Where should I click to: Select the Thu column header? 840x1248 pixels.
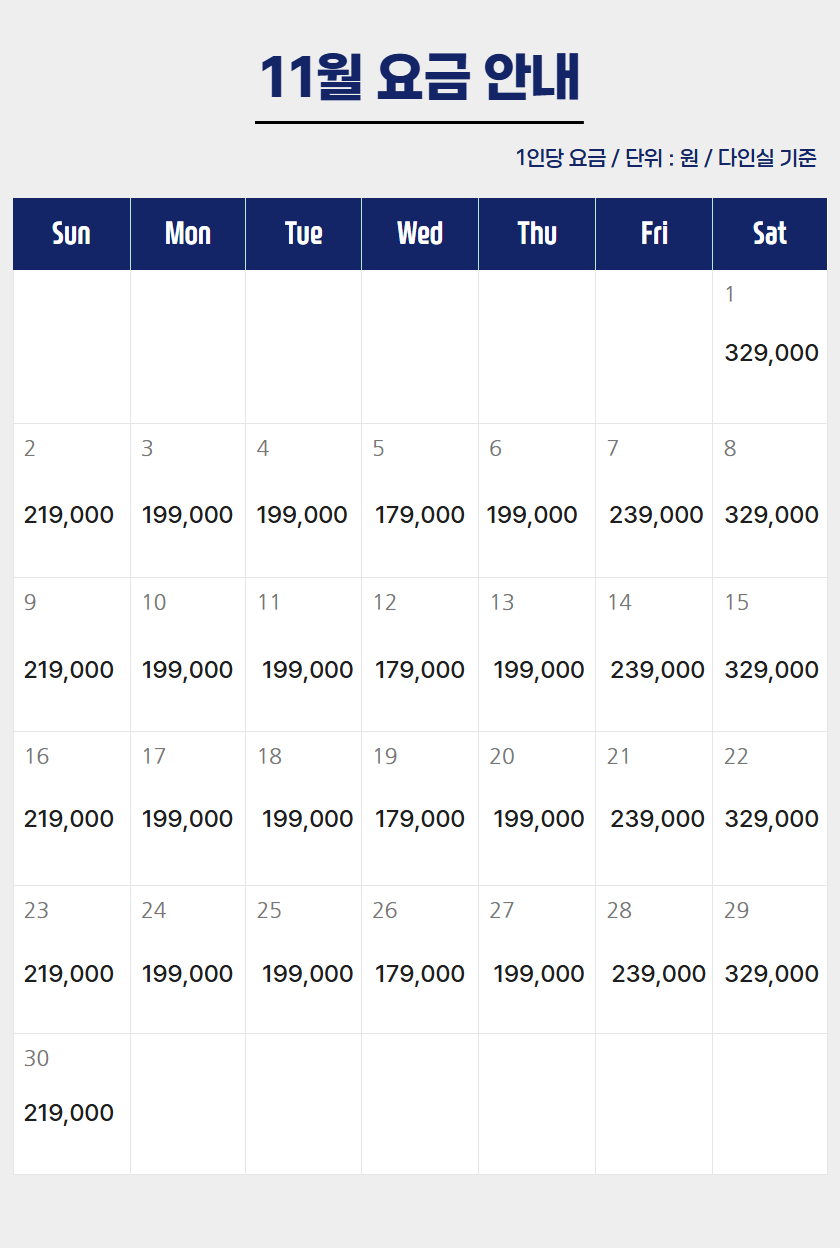[x=537, y=234]
